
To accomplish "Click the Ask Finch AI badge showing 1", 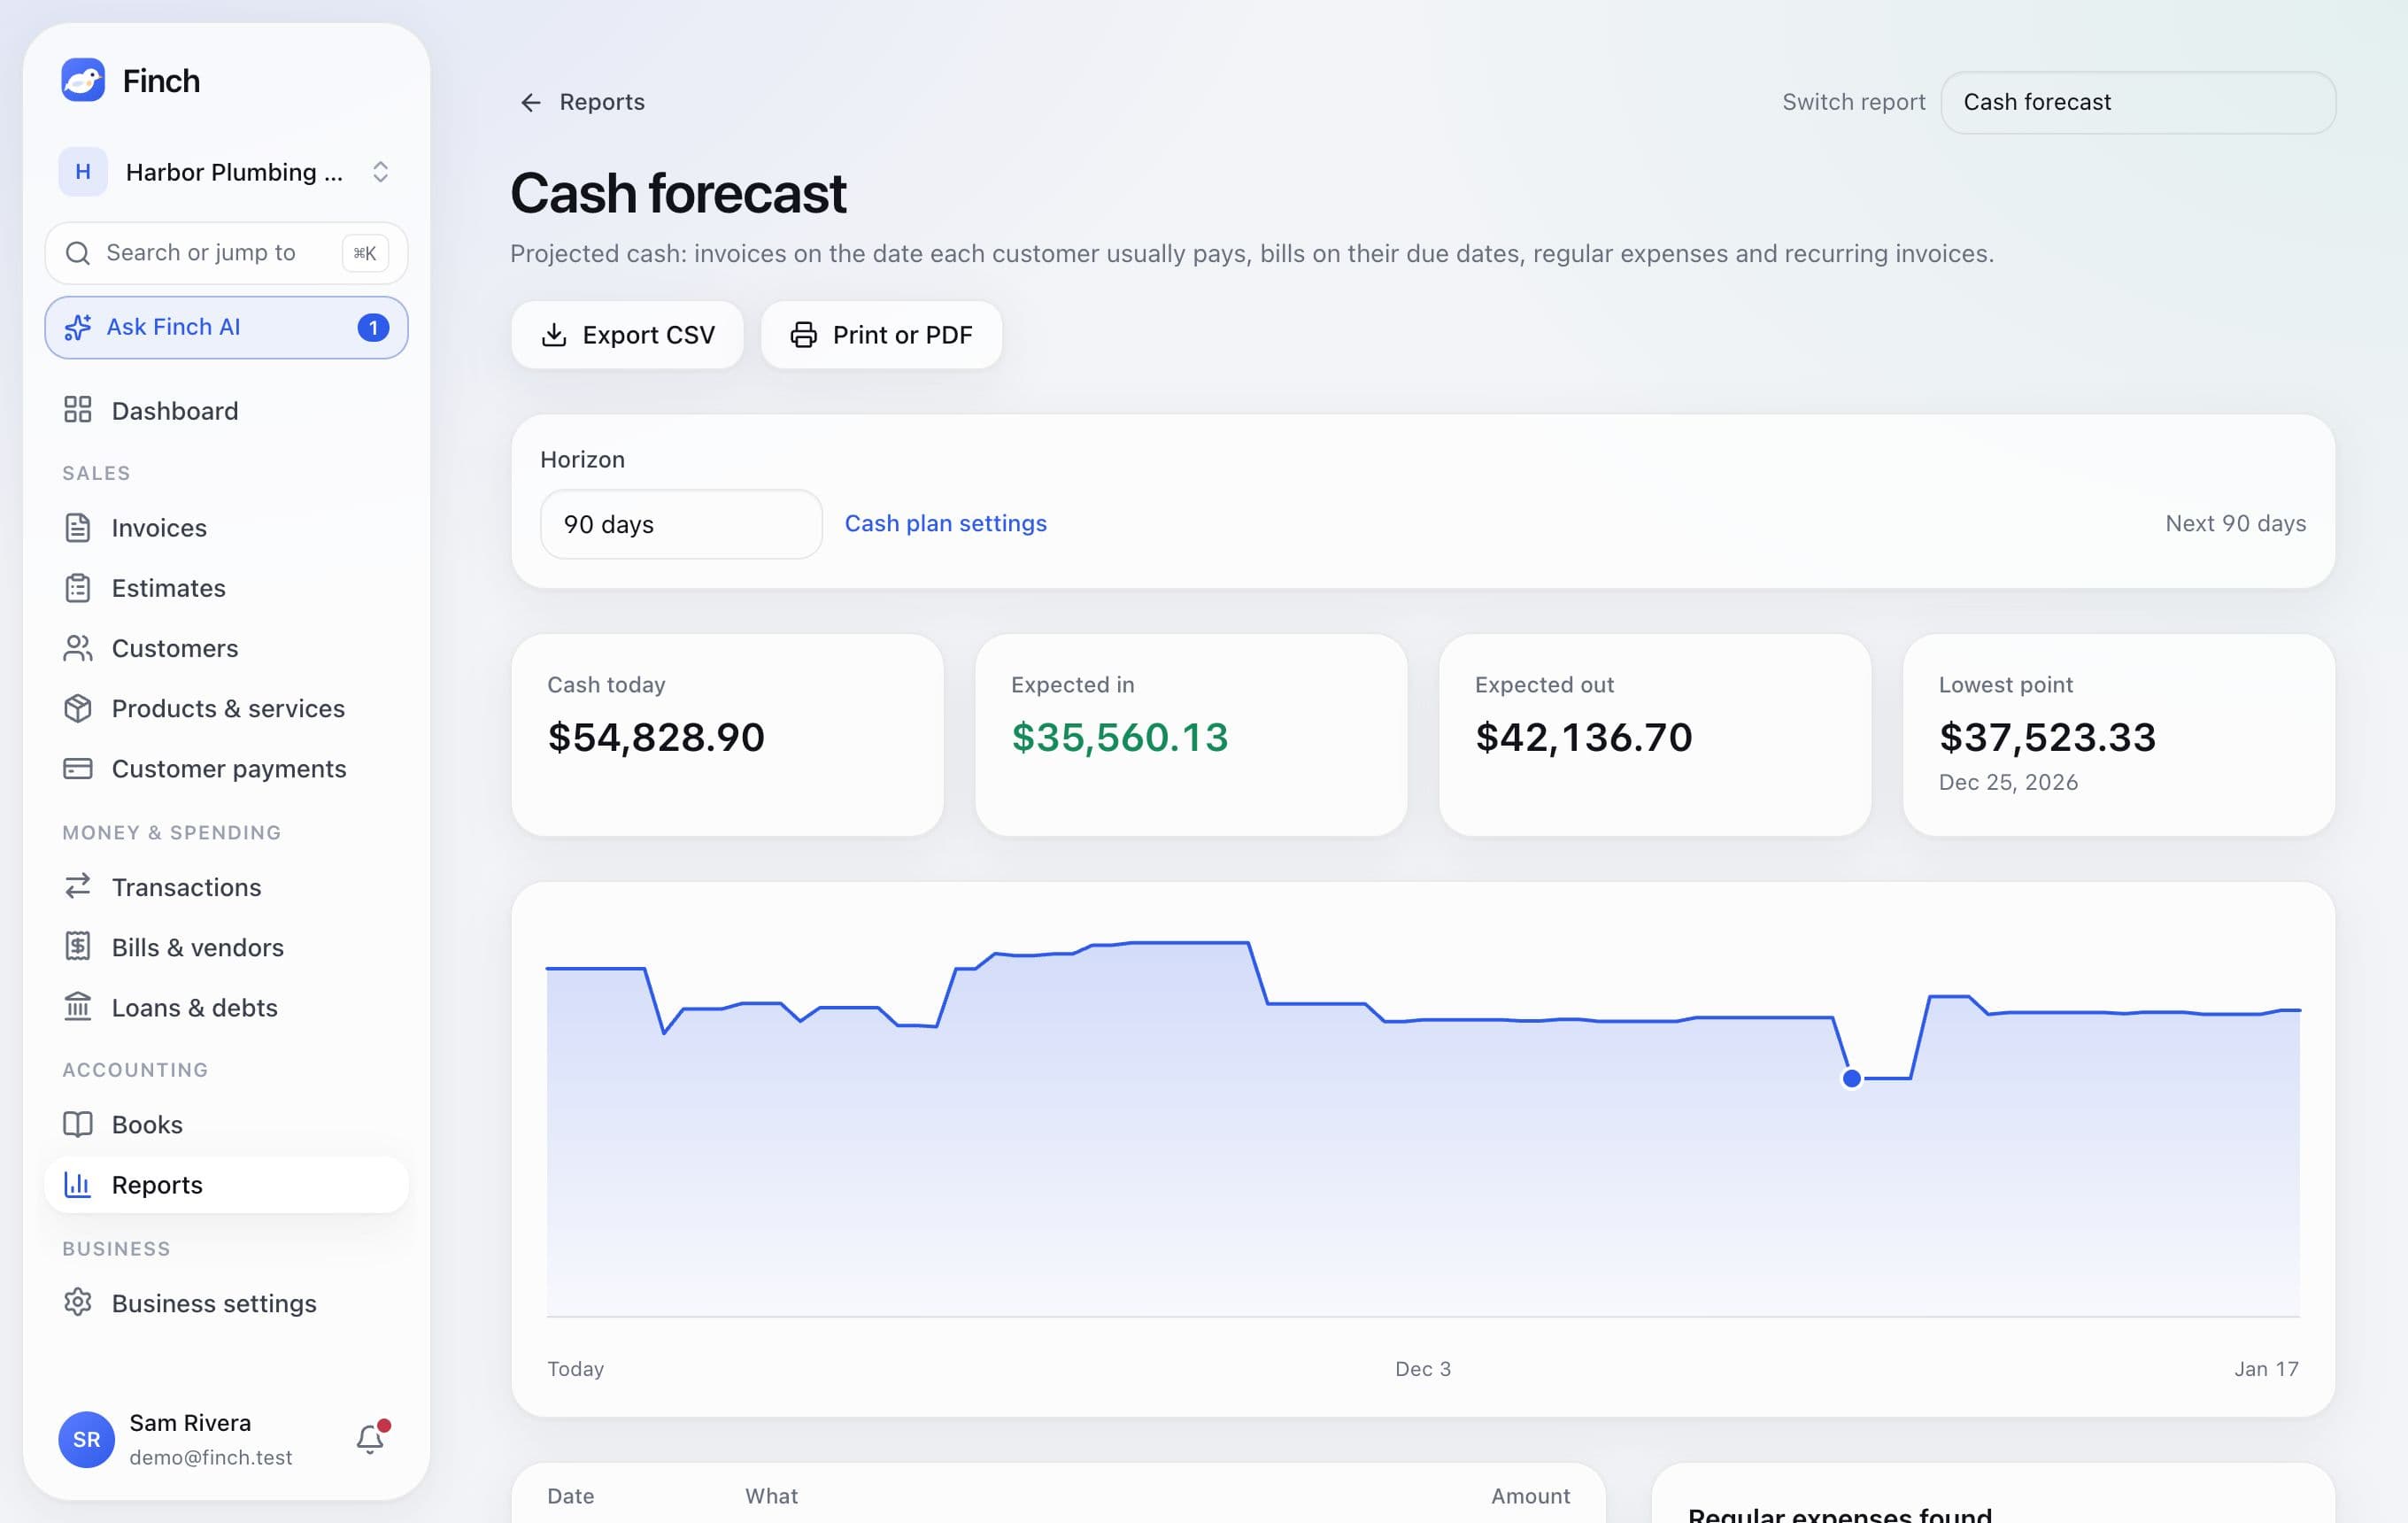I will (373, 327).
